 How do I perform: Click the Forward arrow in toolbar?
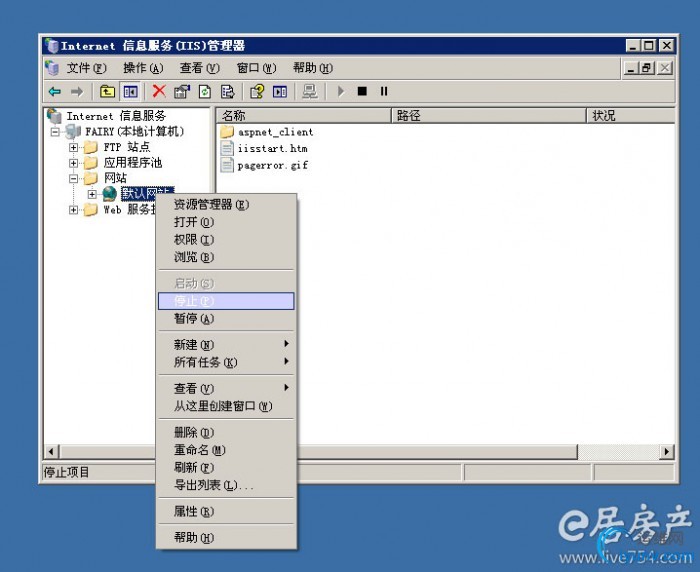pos(77,92)
